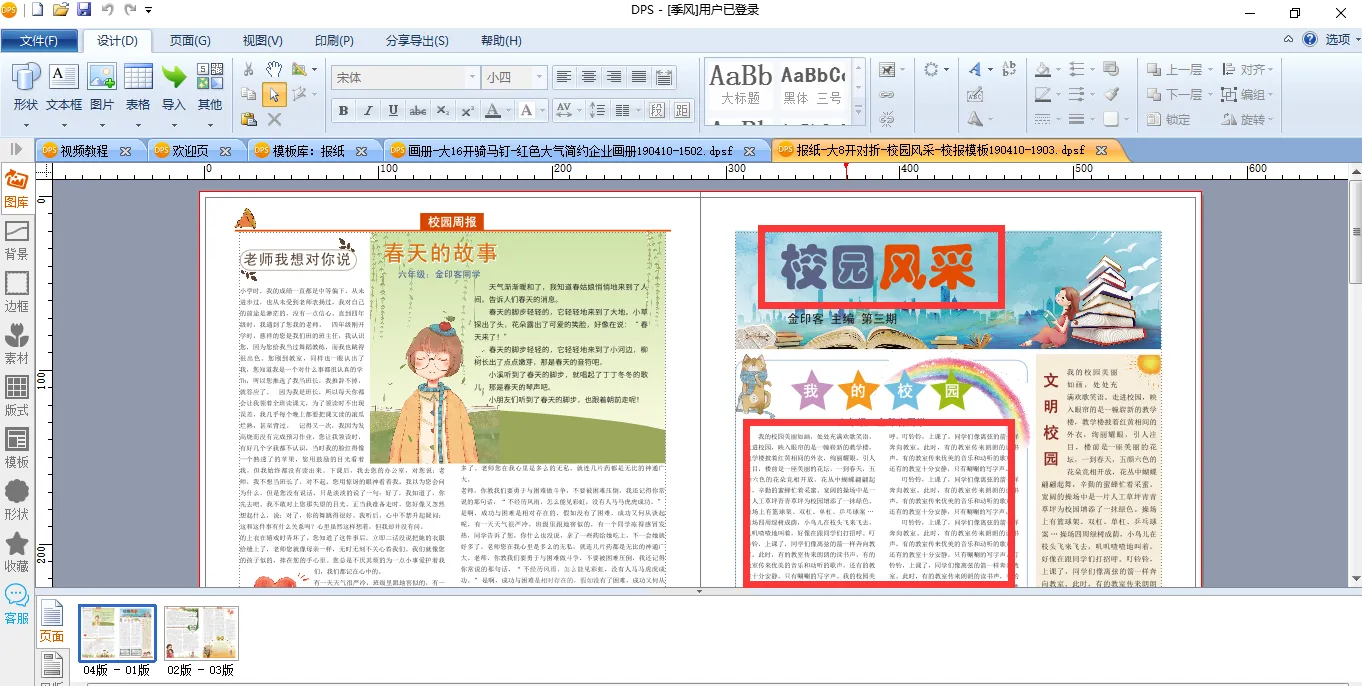Insert a text box (文本框)
1362x686 pixels.
click(x=63, y=86)
